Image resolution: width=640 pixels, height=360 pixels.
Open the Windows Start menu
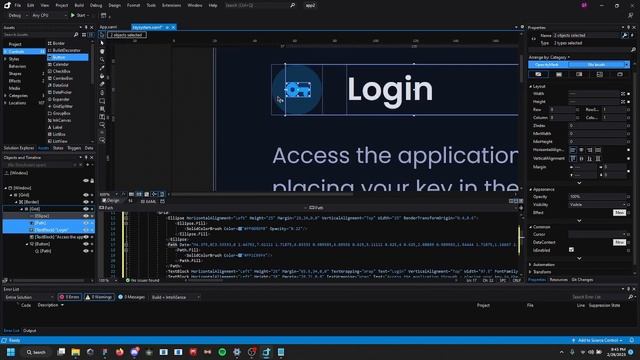tap(11, 352)
